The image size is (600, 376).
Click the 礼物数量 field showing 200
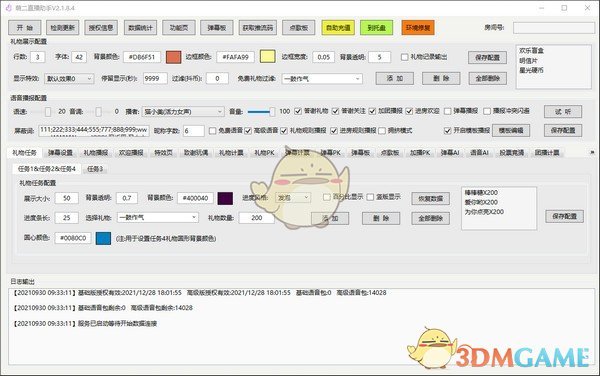pyautogui.click(x=257, y=218)
